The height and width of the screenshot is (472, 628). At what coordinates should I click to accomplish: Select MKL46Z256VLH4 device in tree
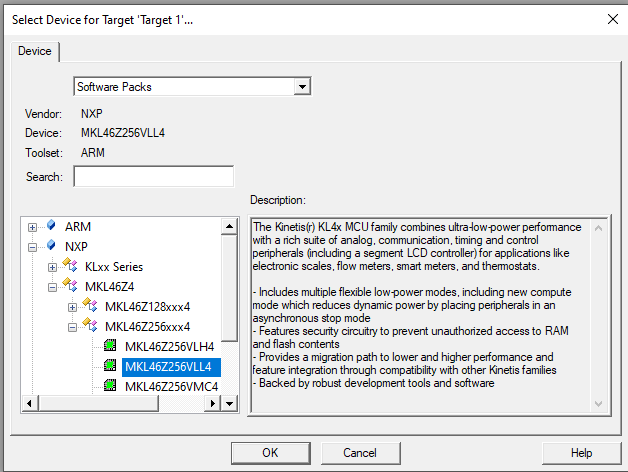coord(169,346)
